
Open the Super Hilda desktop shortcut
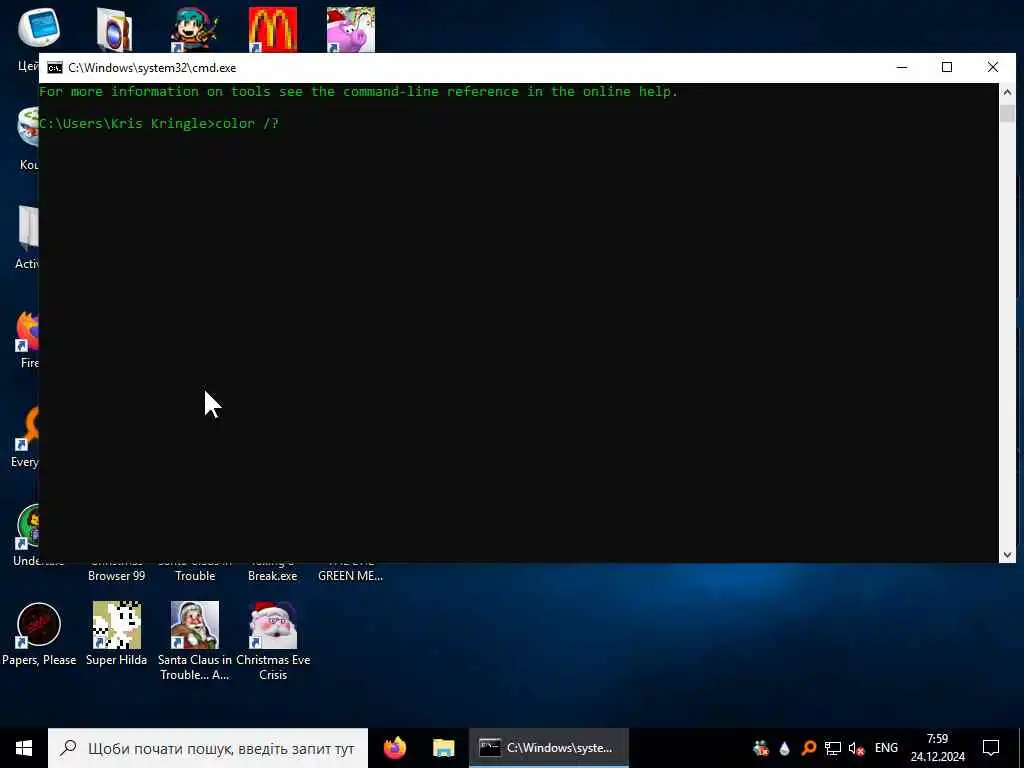116,634
